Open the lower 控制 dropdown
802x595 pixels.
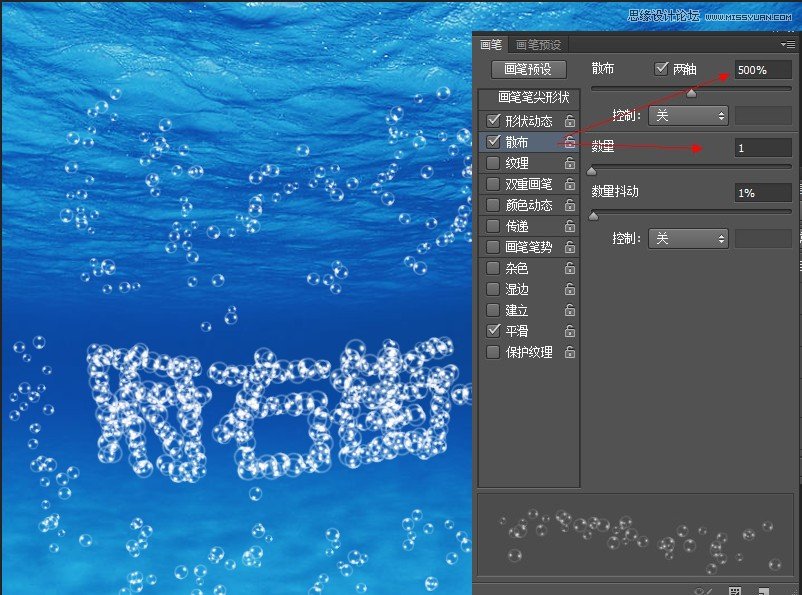pos(688,238)
